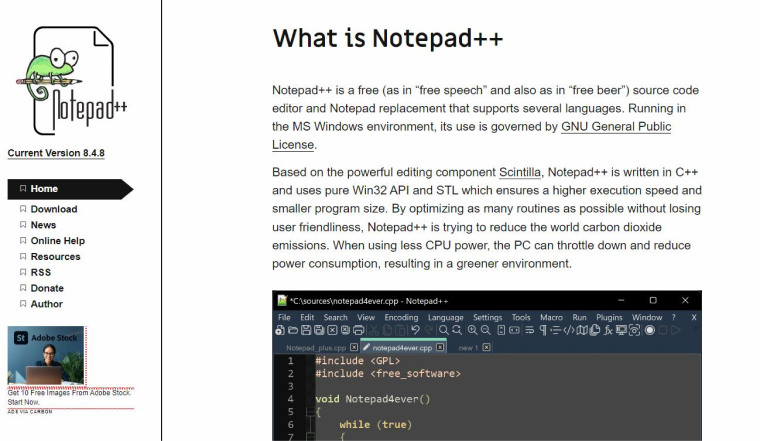Collapse the fold marker on line 5
The width and height of the screenshot is (760, 441).
pos(310,412)
